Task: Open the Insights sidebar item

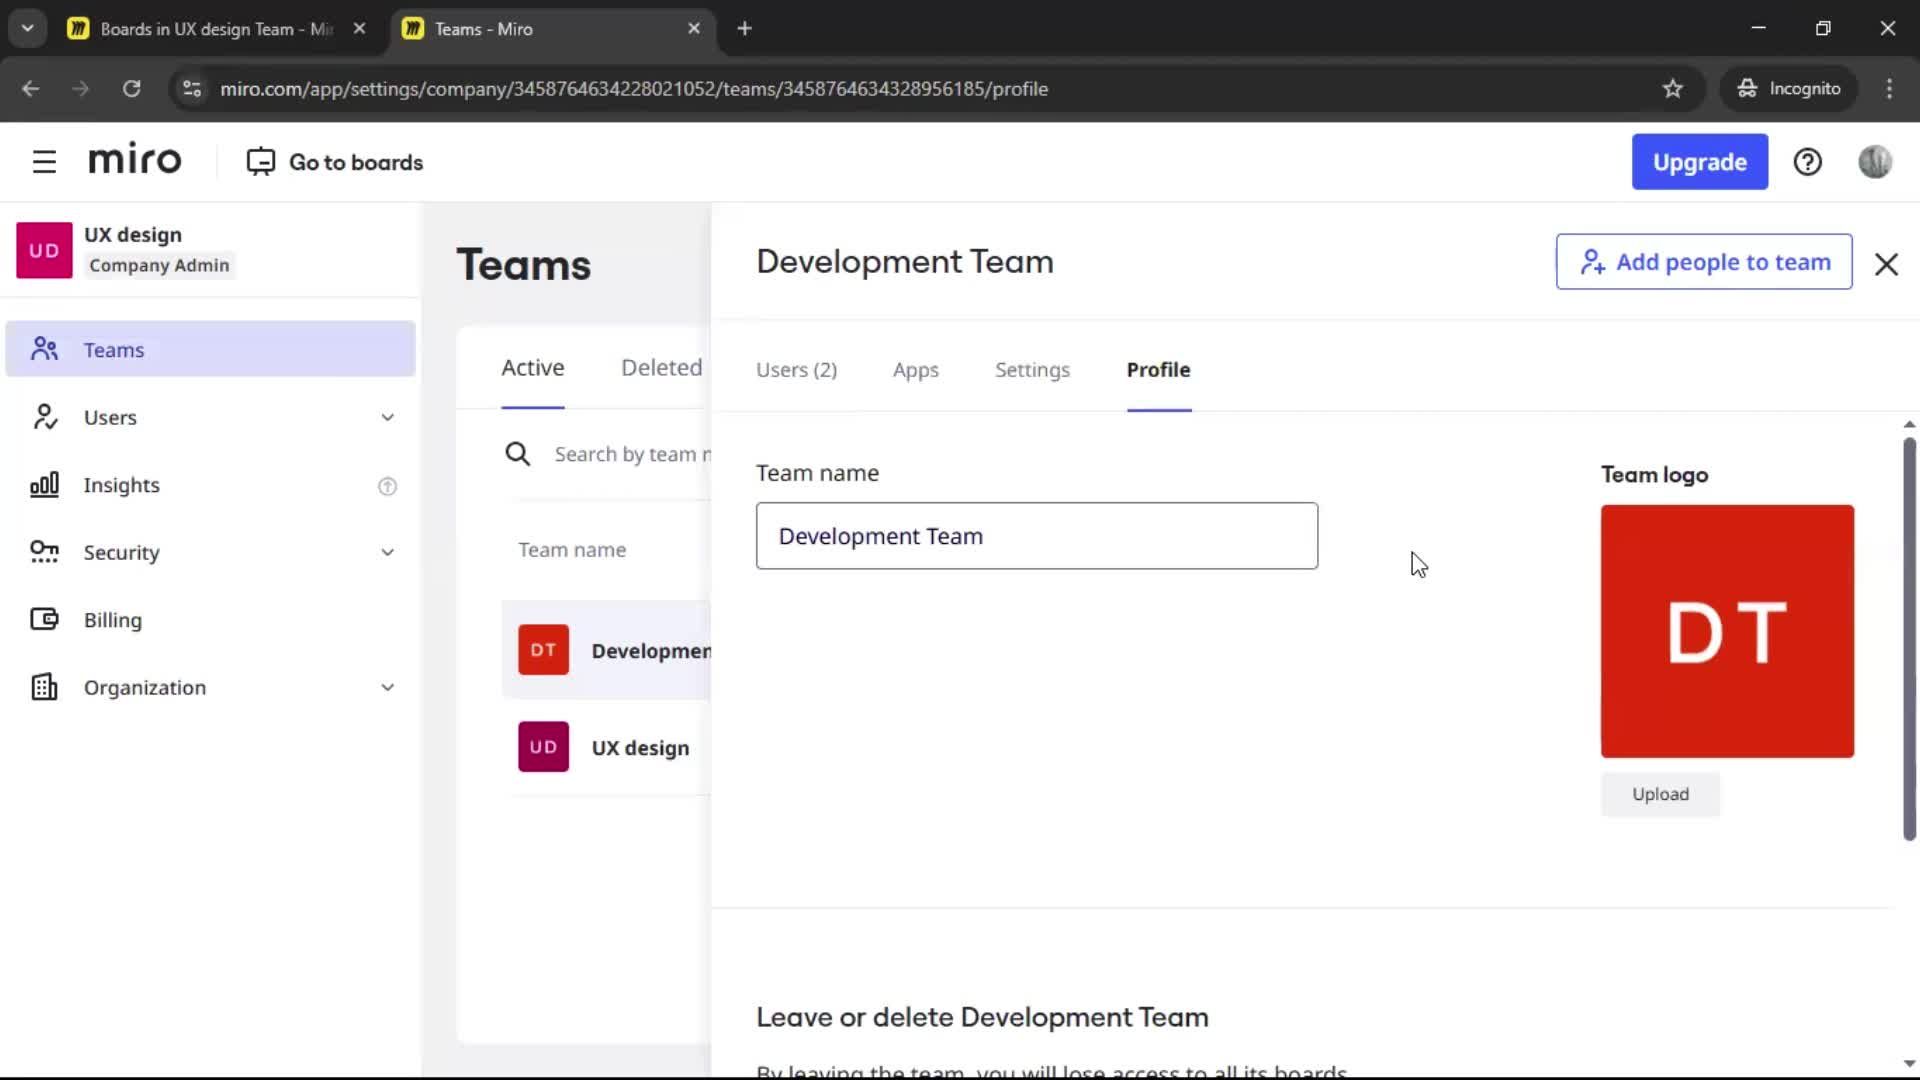Action: click(210, 485)
